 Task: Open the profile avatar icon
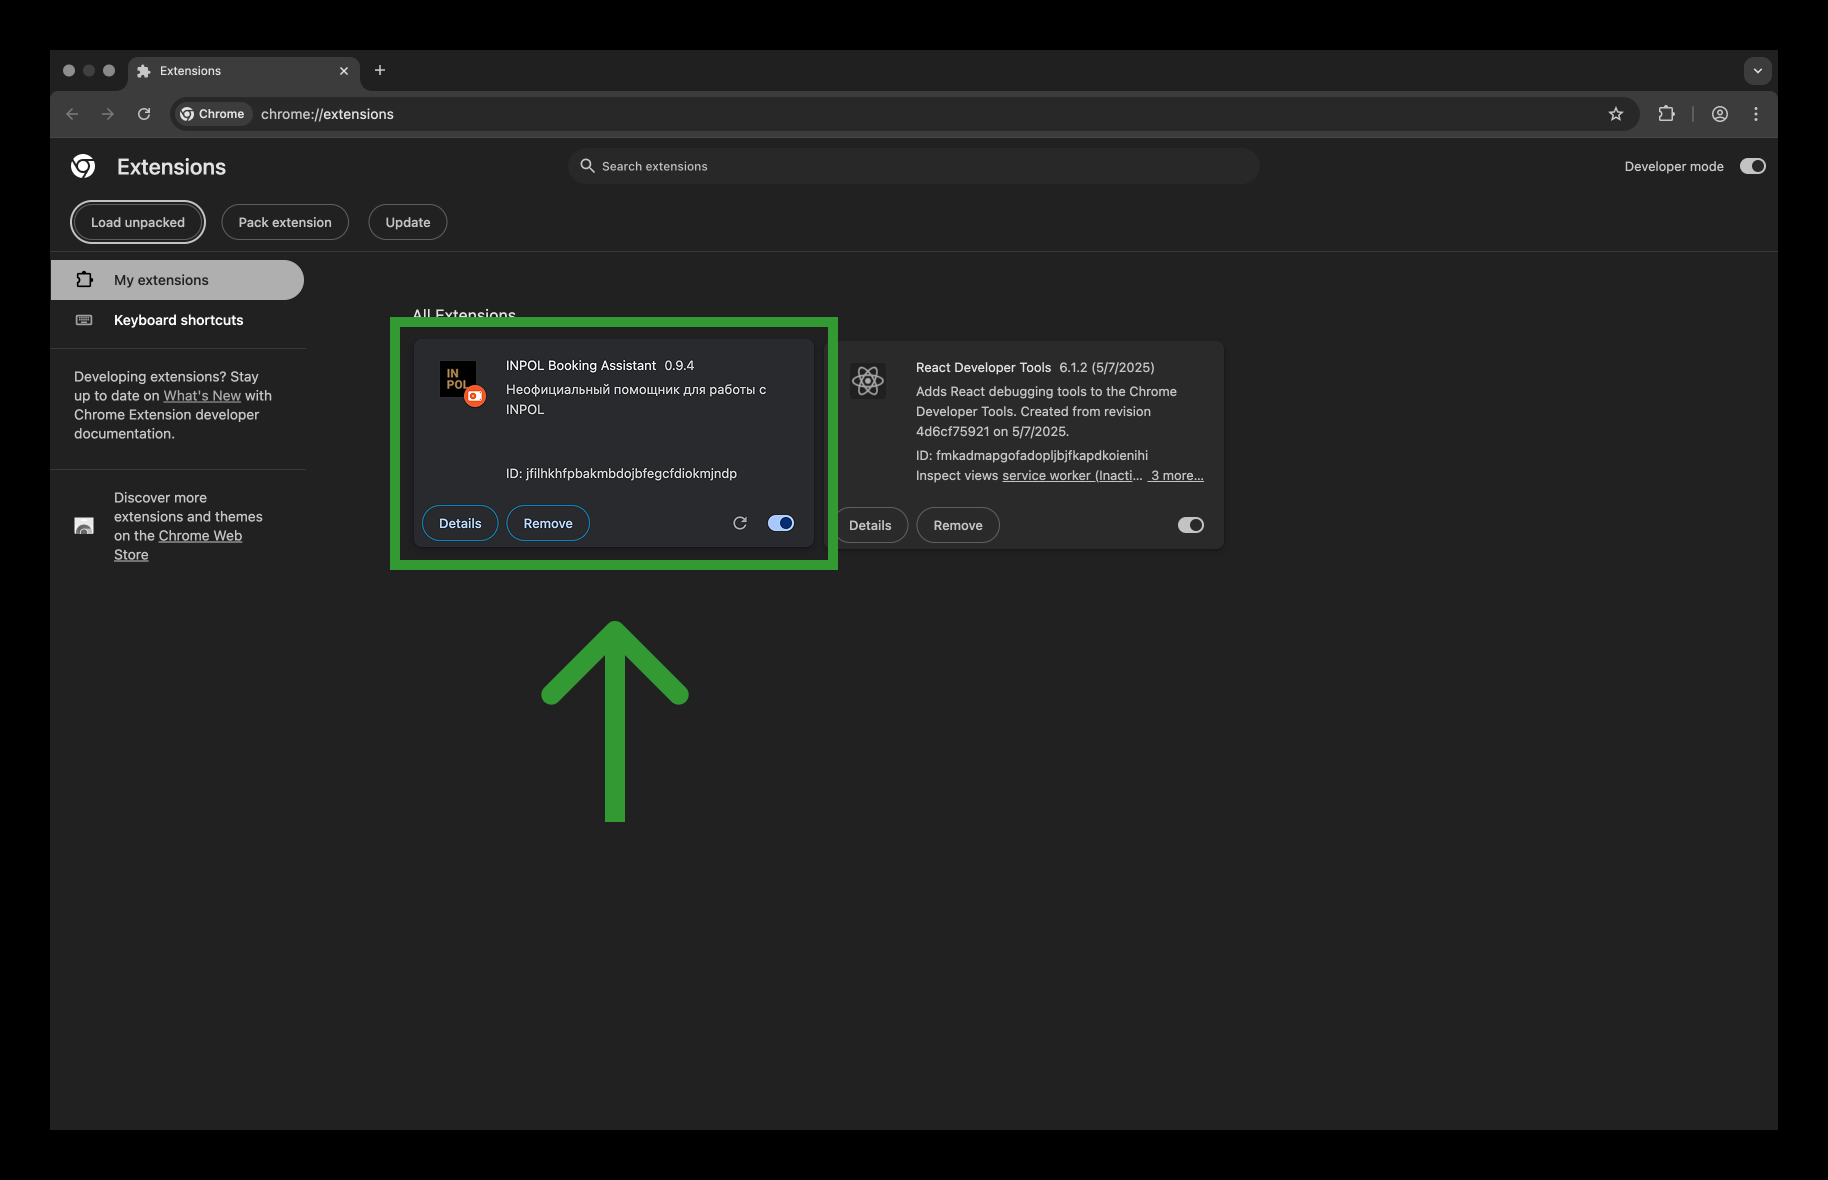1720,114
